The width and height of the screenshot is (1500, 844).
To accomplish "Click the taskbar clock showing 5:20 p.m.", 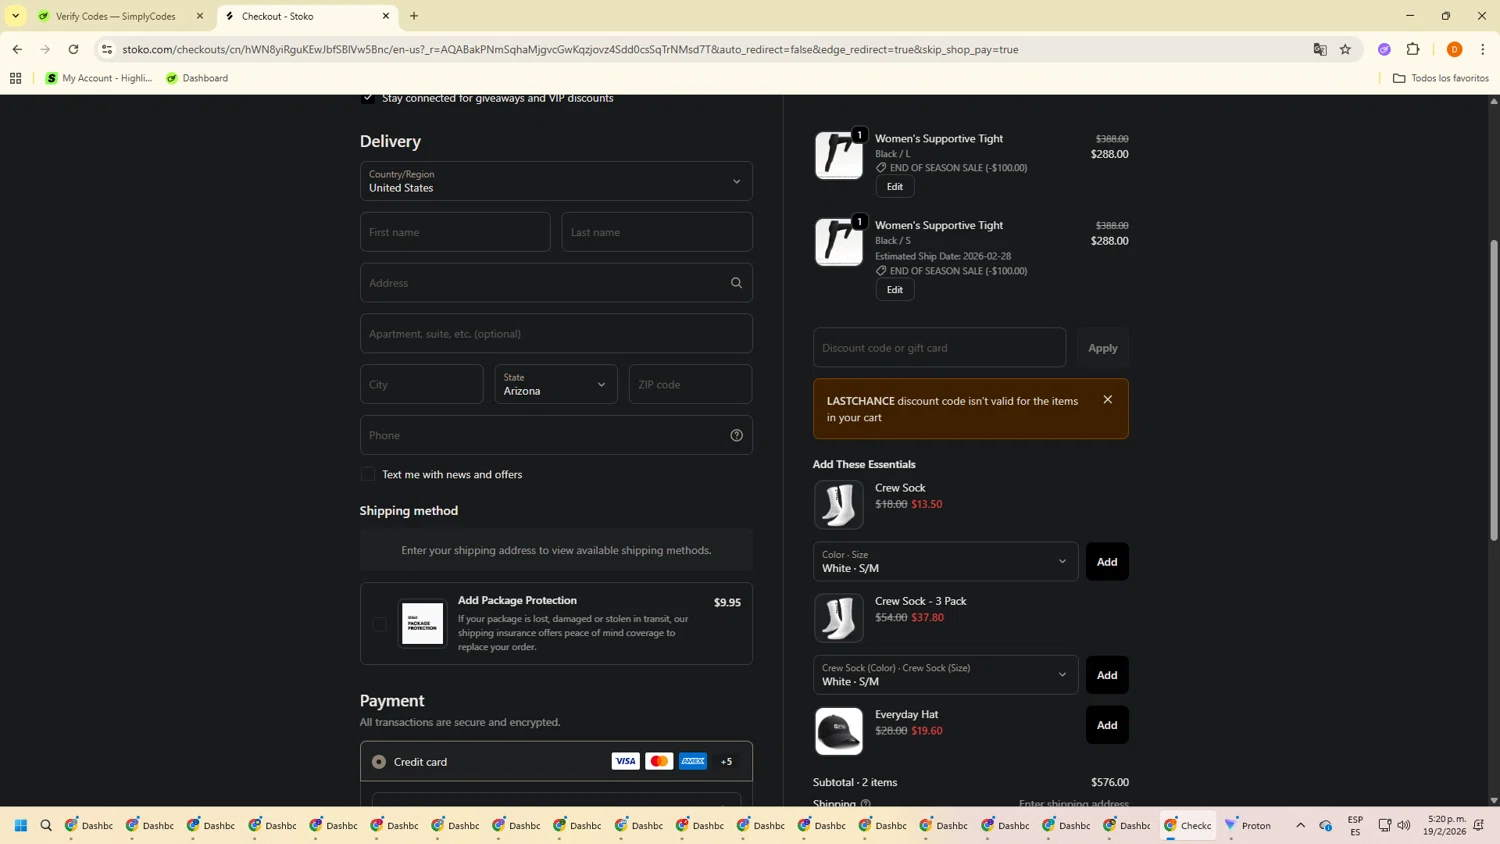I will 1445,826.
